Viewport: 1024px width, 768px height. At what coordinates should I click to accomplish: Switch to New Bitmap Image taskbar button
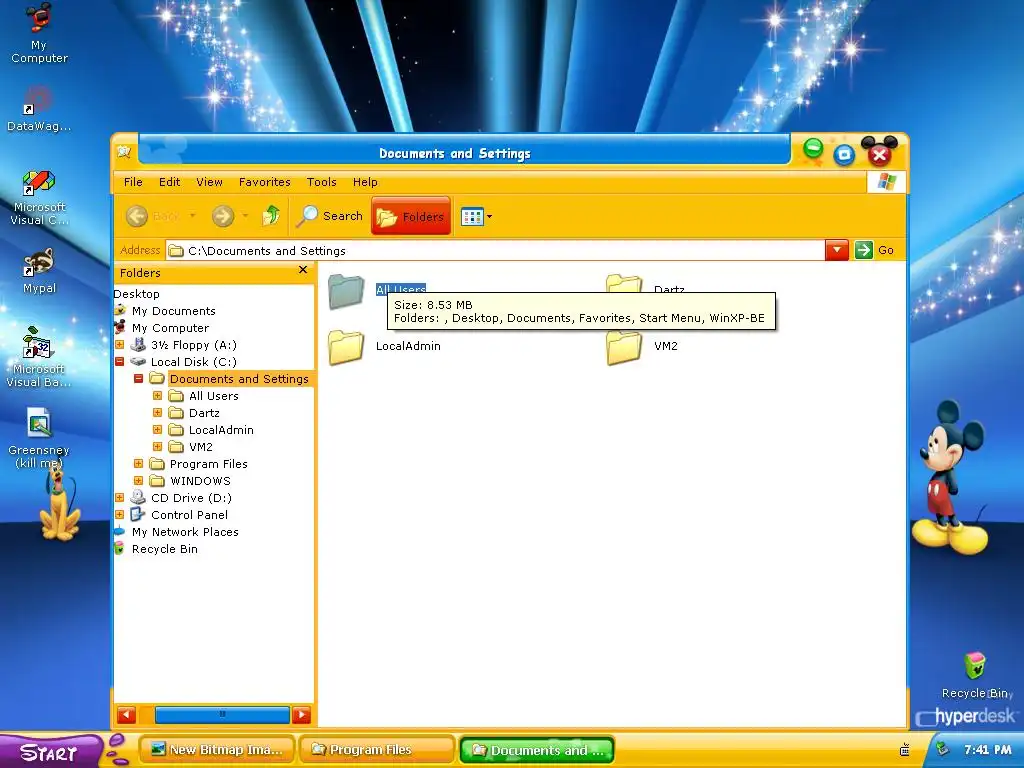(217, 750)
